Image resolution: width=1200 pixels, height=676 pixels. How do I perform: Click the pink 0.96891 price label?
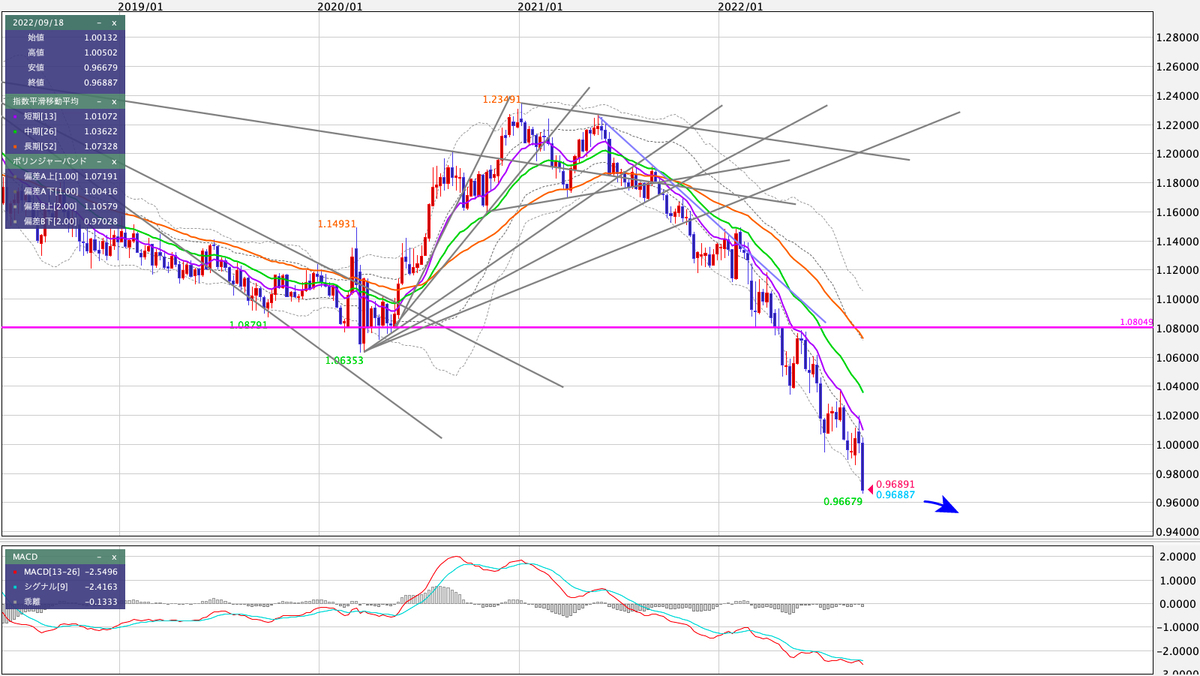895,484
